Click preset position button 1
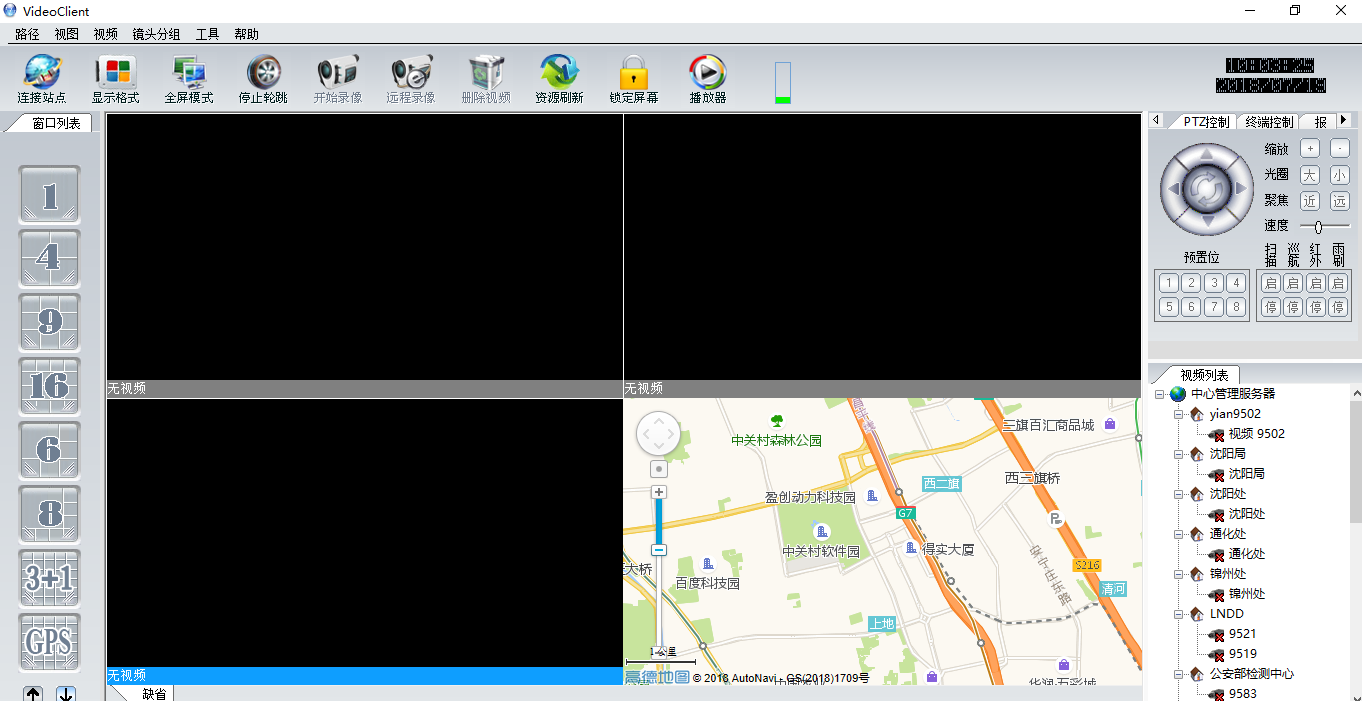The width and height of the screenshot is (1362, 701). tap(1169, 283)
